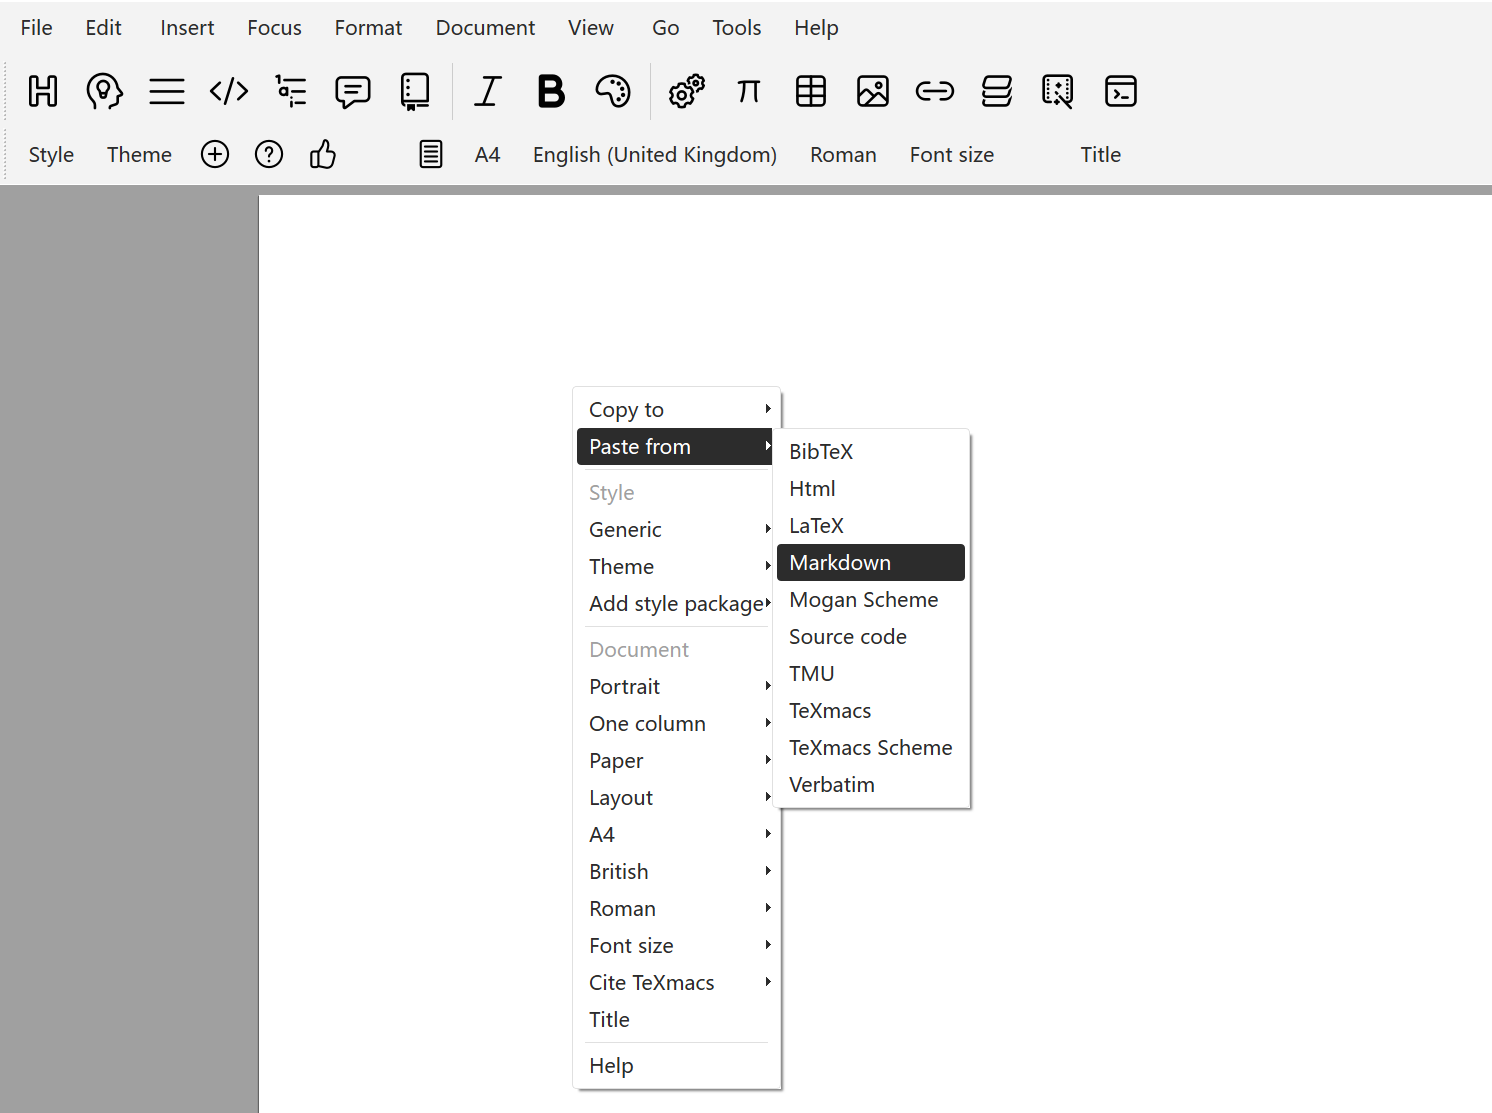The image size is (1492, 1113).
Task: Expand British language submenu
Action: click(x=677, y=871)
